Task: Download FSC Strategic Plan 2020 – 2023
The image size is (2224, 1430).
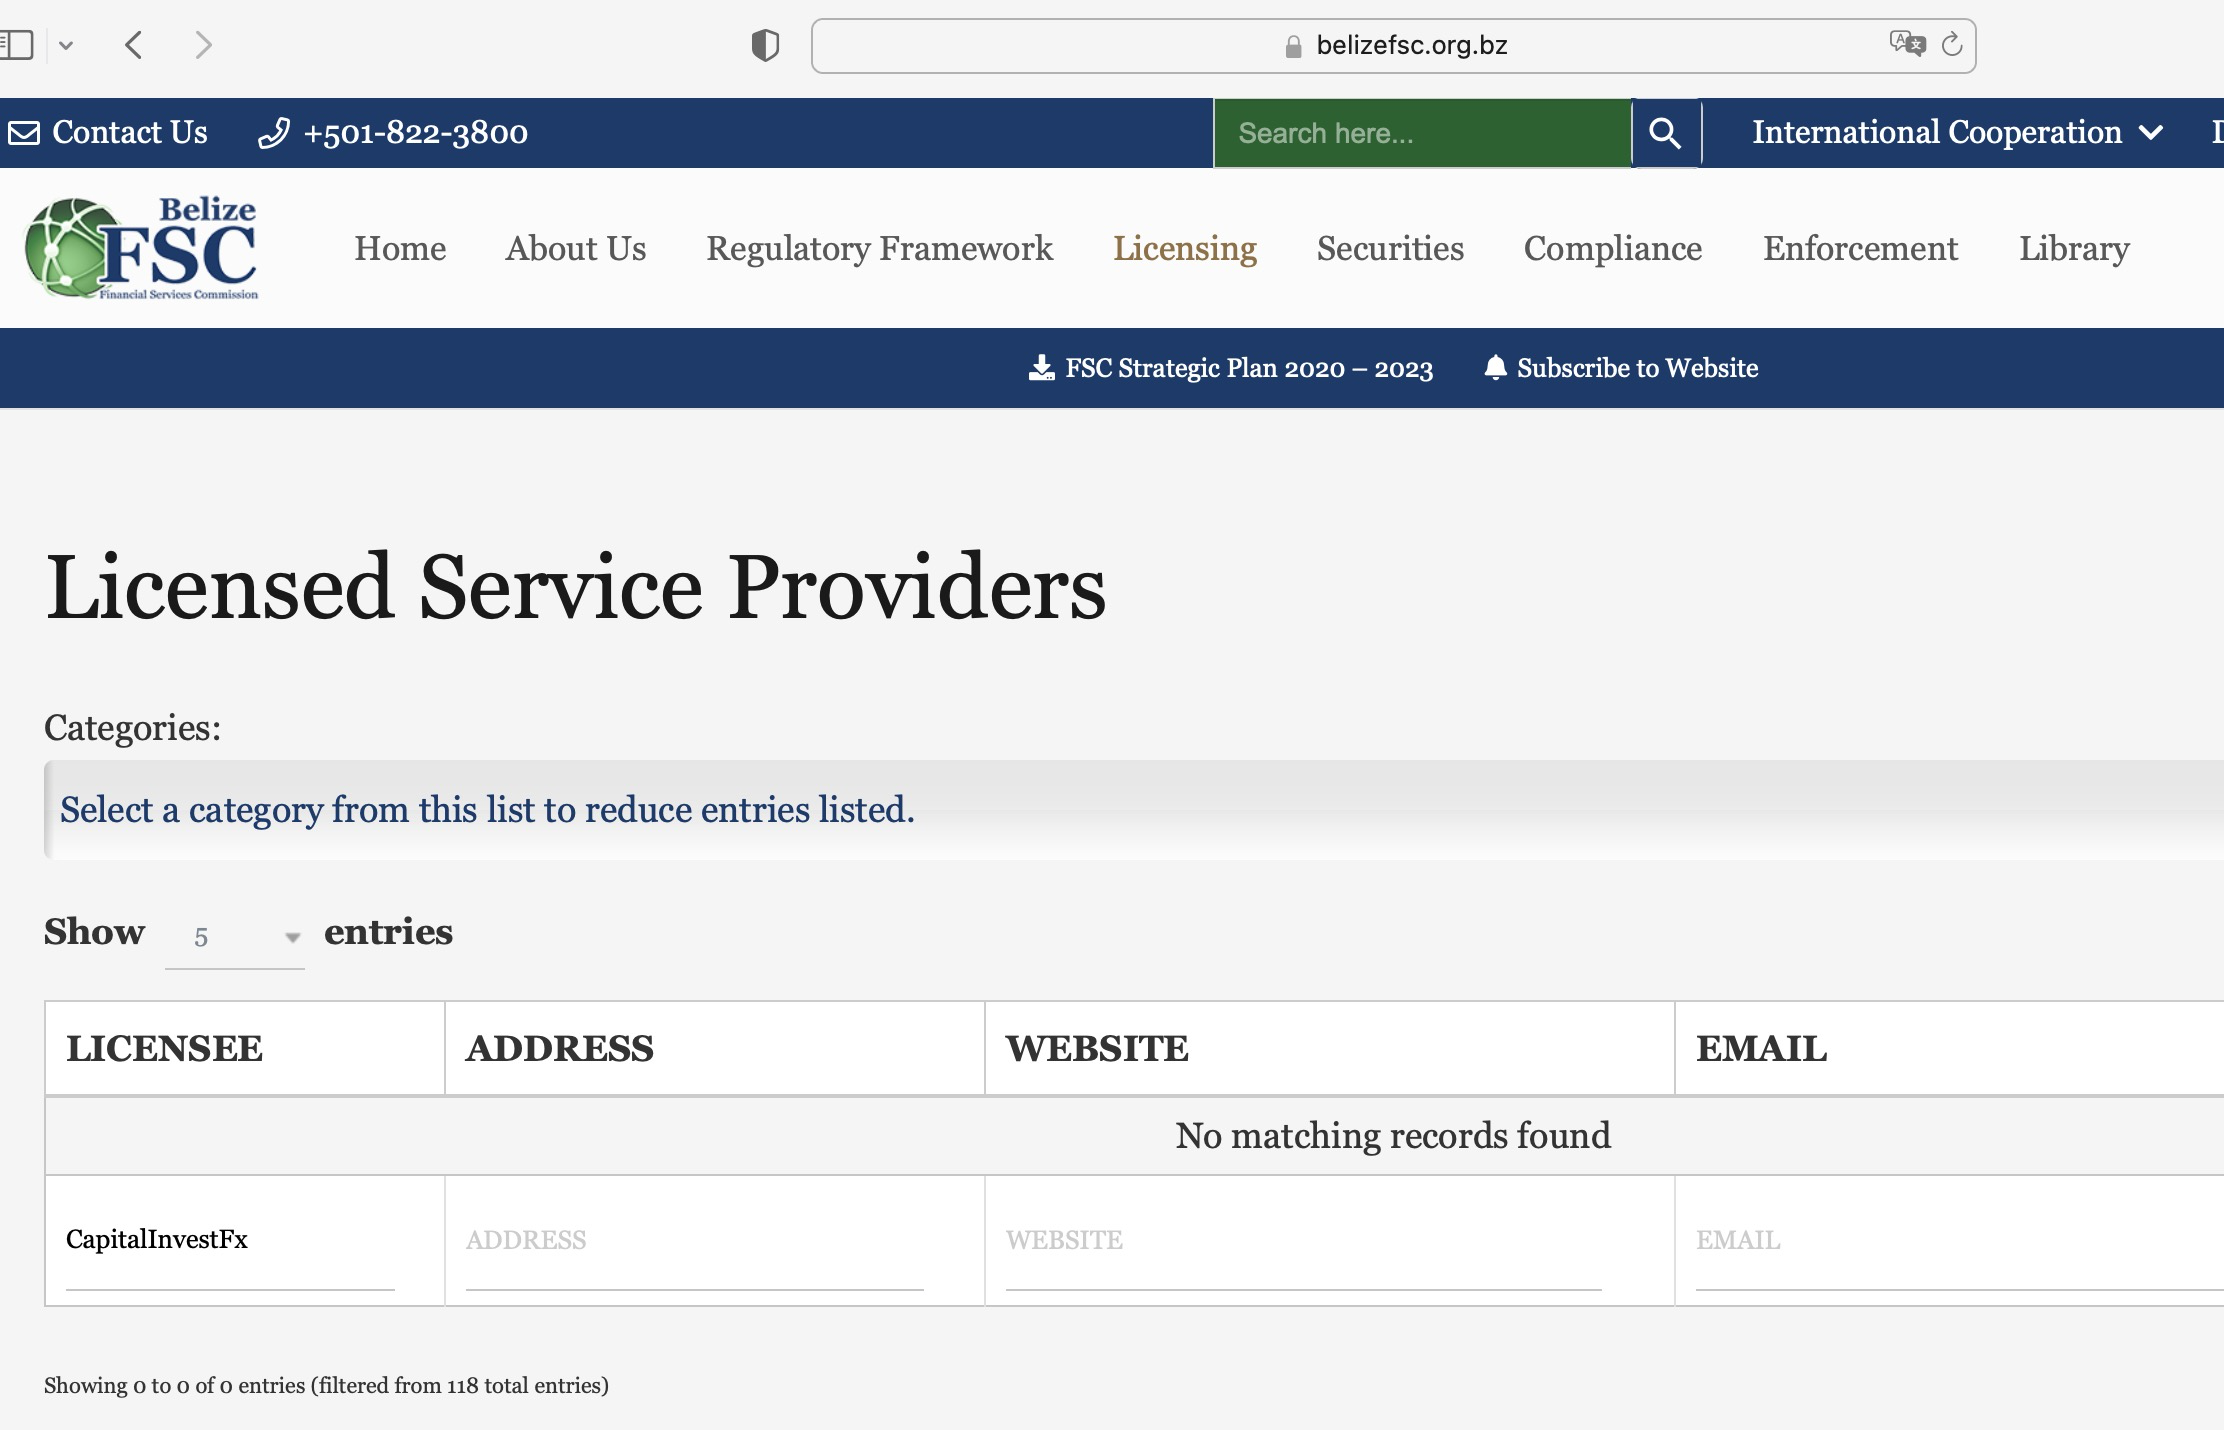Action: pos(1231,368)
